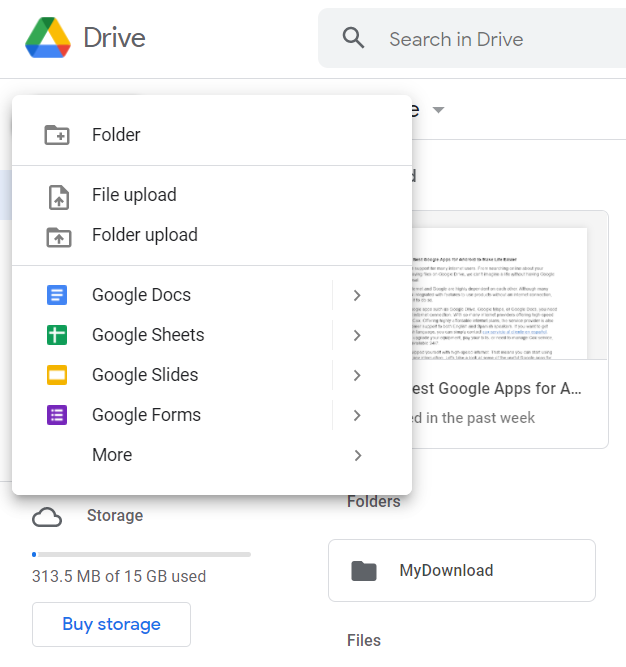
Task: Expand the Google Sheets submenu arrow
Action: tap(357, 335)
